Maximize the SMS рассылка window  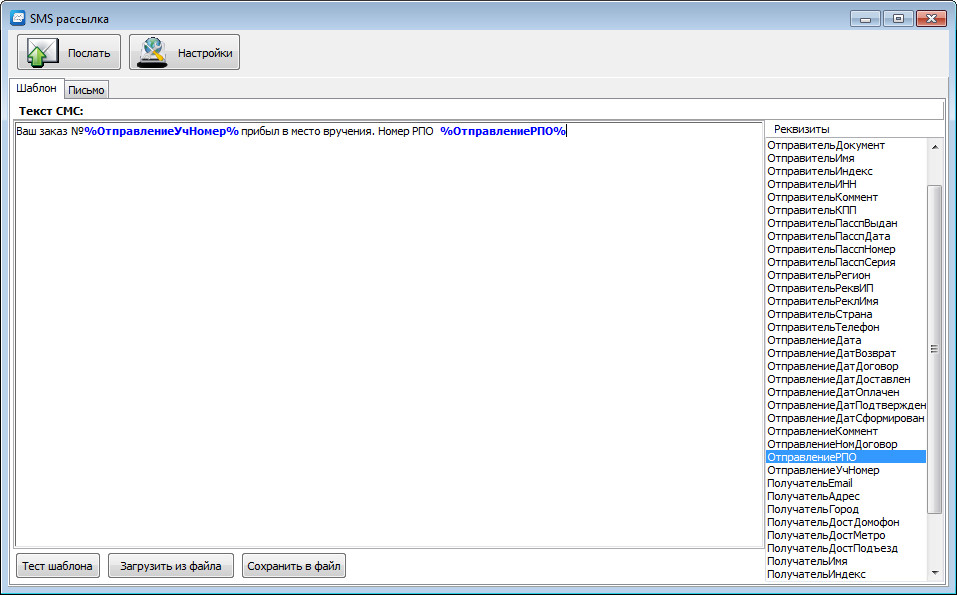[x=898, y=19]
